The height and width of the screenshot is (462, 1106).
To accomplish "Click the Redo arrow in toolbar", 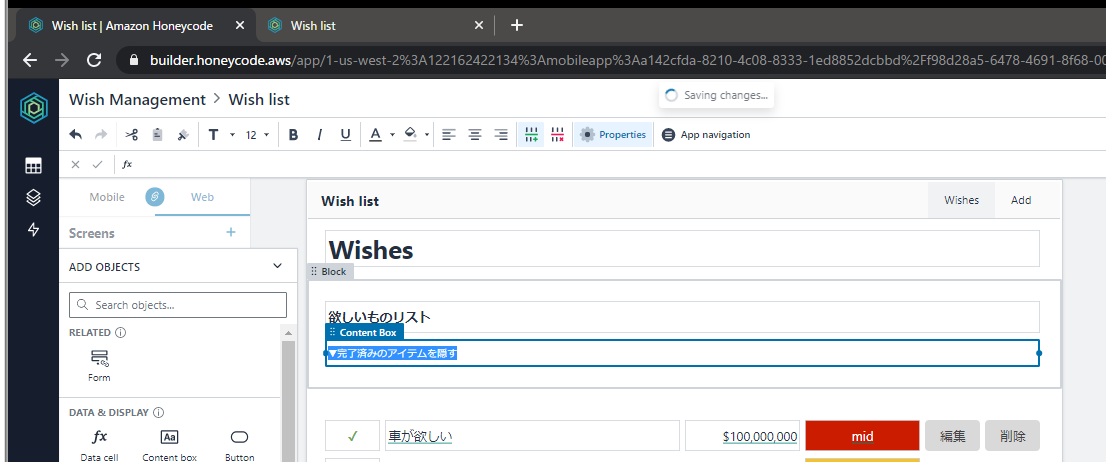I will coord(101,135).
